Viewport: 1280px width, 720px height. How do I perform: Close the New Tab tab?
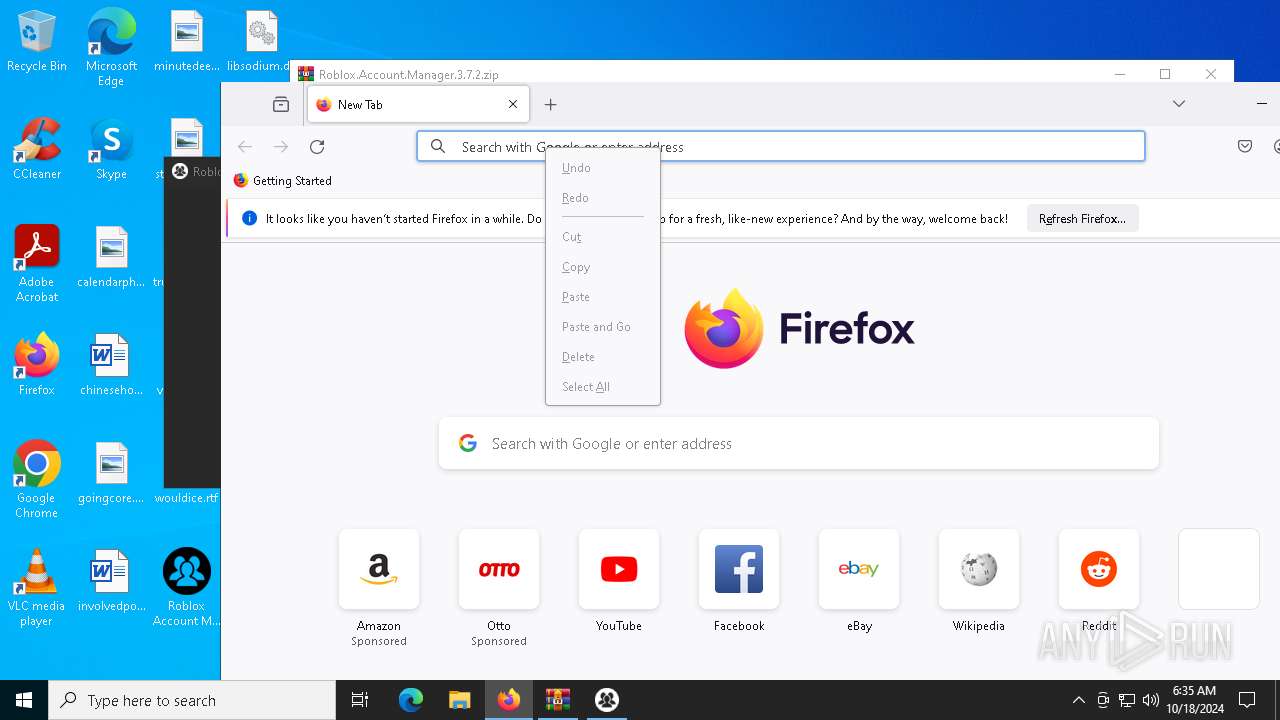513,104
